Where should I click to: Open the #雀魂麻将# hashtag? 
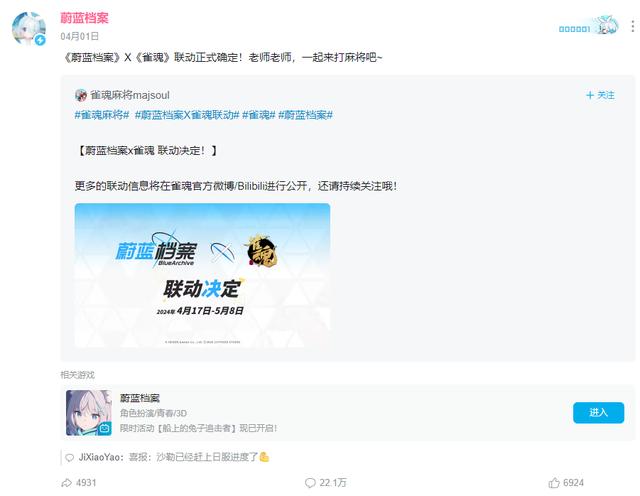point(102,115)
